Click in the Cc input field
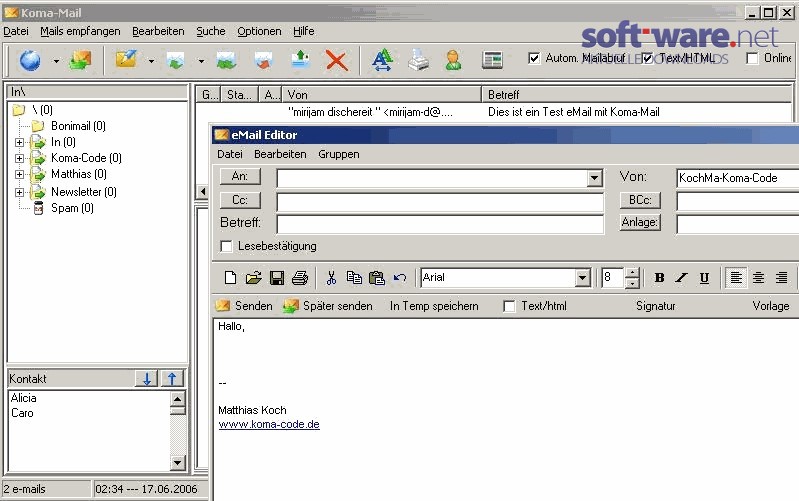Viewport: 799px width, 501px height. point(440,202)
